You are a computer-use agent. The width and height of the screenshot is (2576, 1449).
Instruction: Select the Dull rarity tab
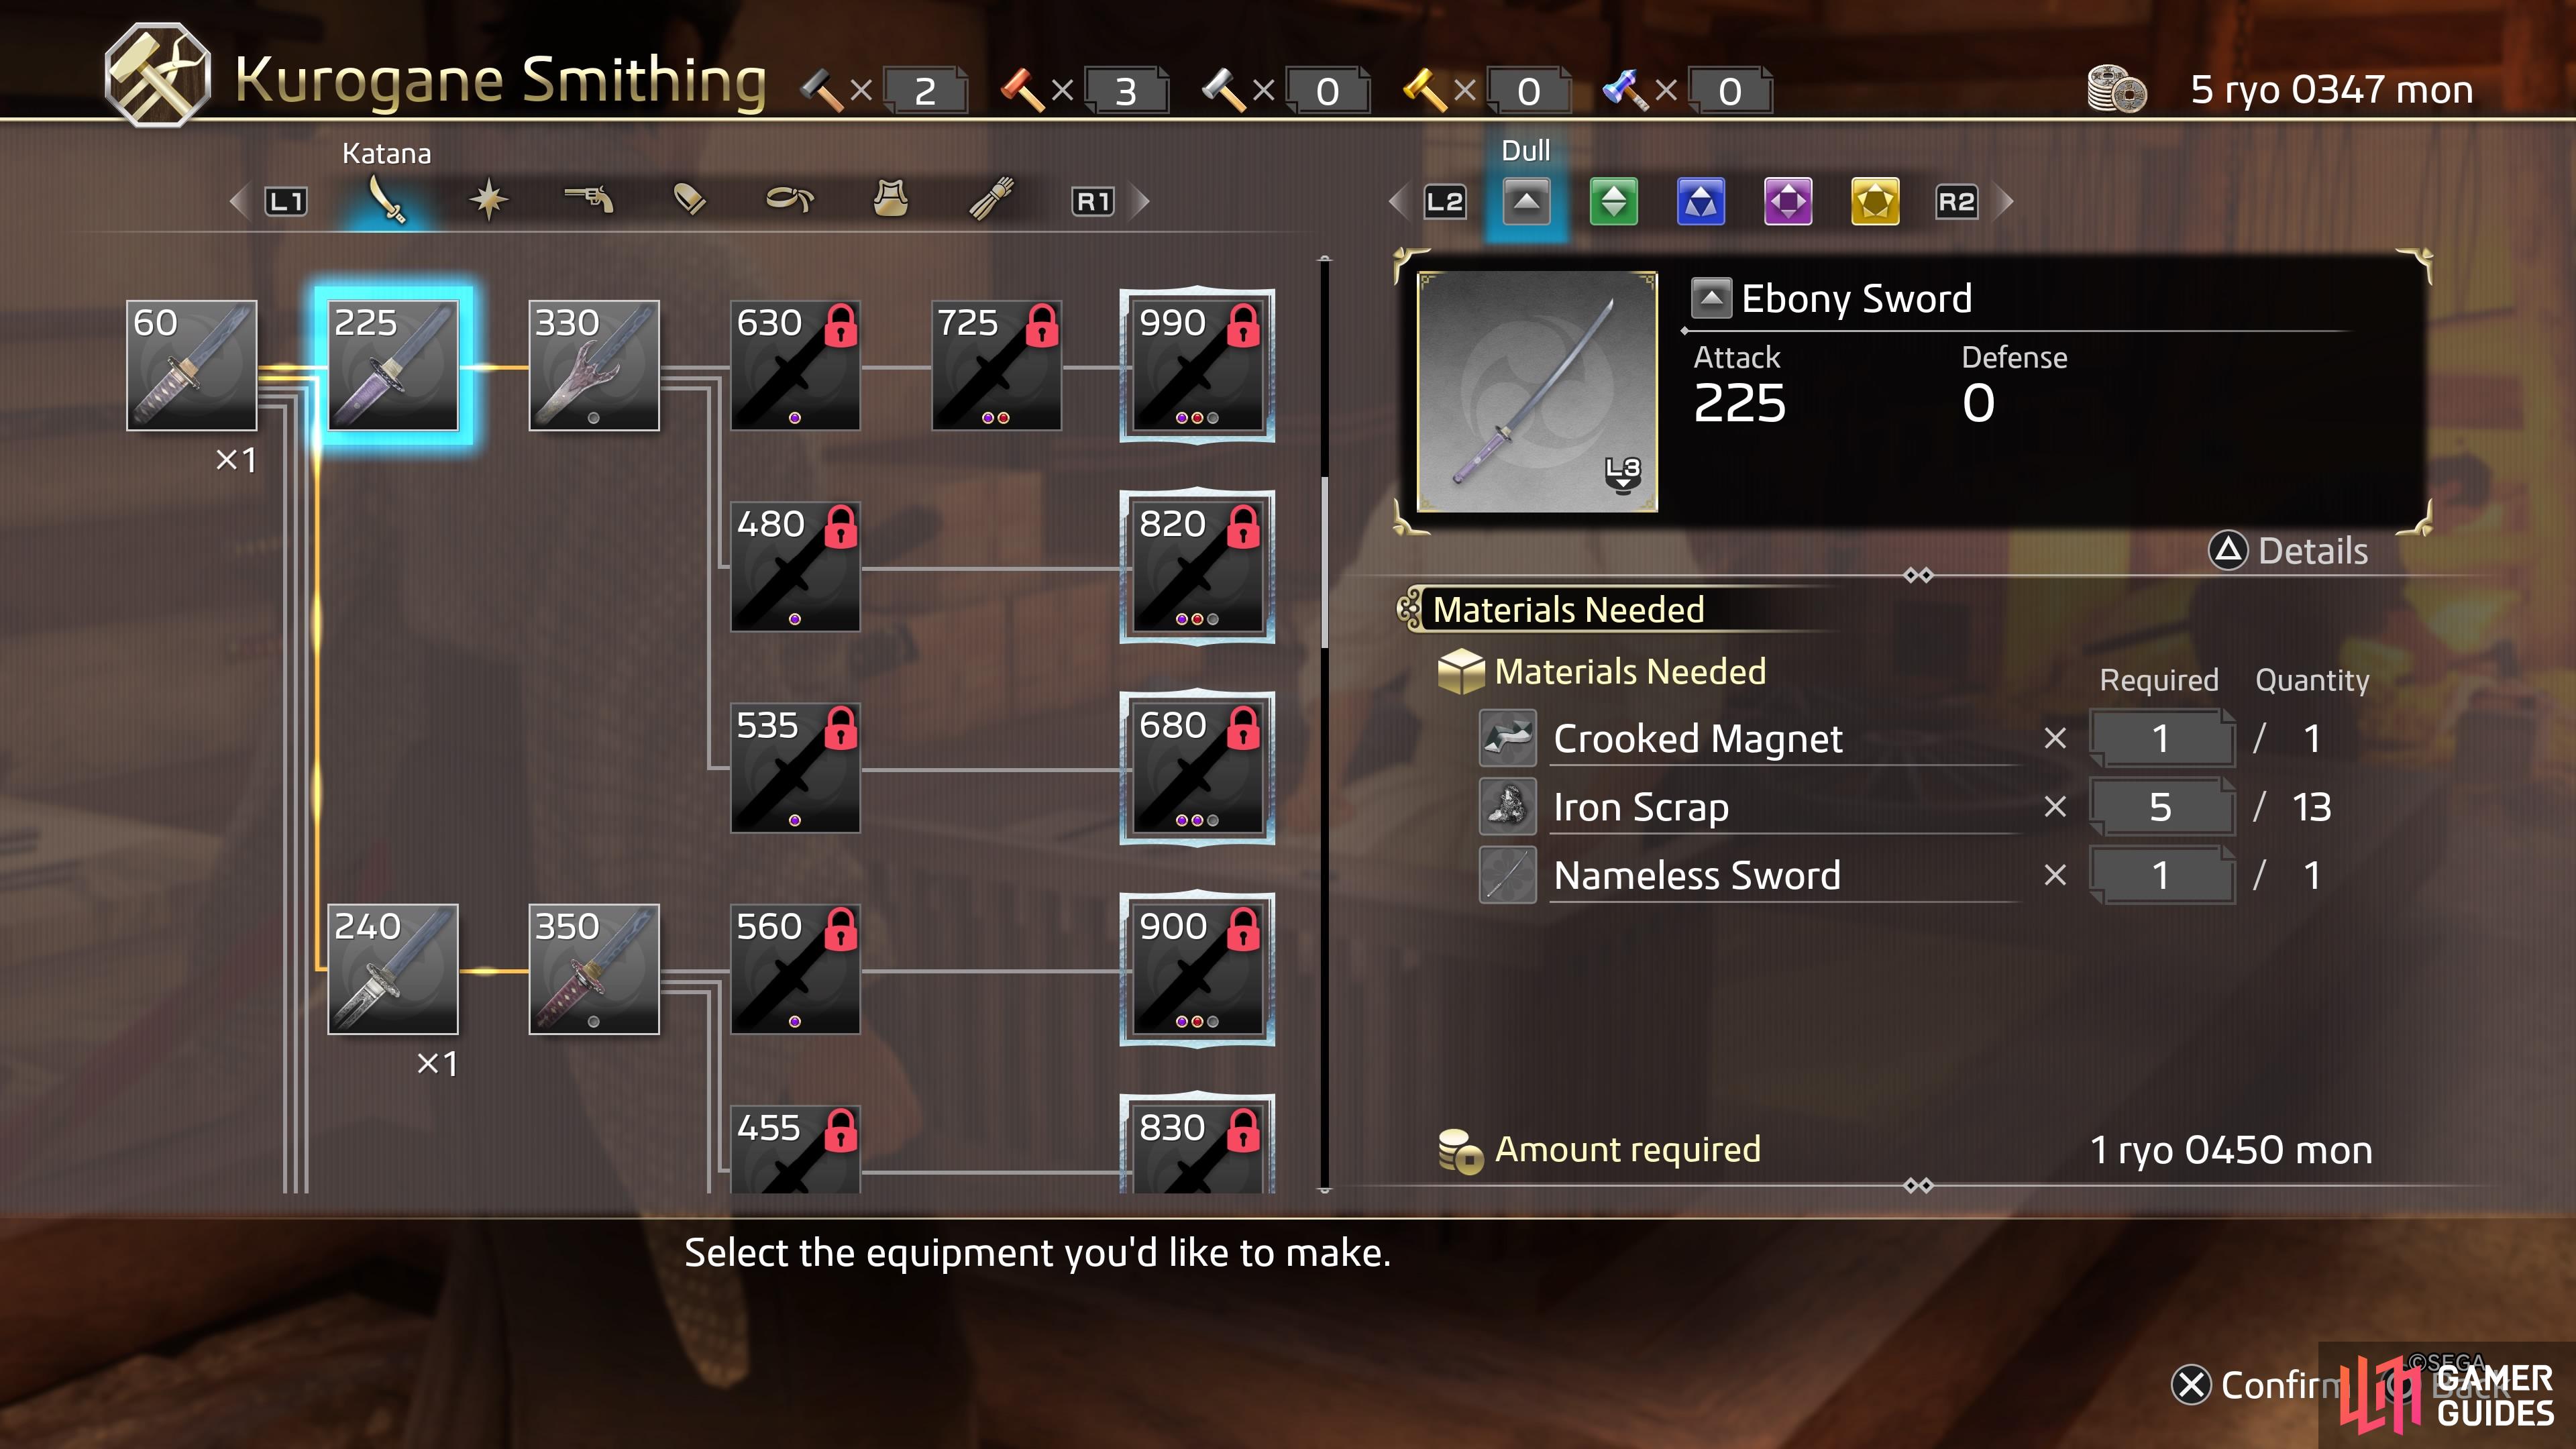tap(1527, 202)
